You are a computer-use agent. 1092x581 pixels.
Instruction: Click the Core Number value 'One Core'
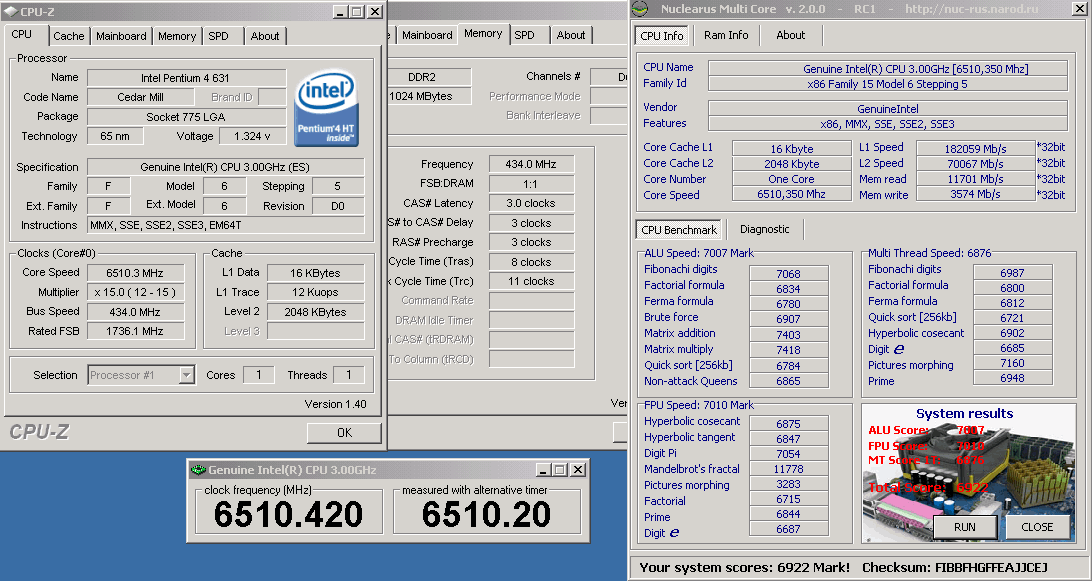tap(791, 179)
